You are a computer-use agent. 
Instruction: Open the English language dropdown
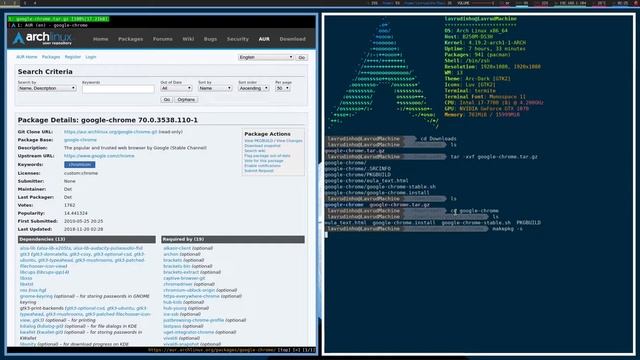266,58
